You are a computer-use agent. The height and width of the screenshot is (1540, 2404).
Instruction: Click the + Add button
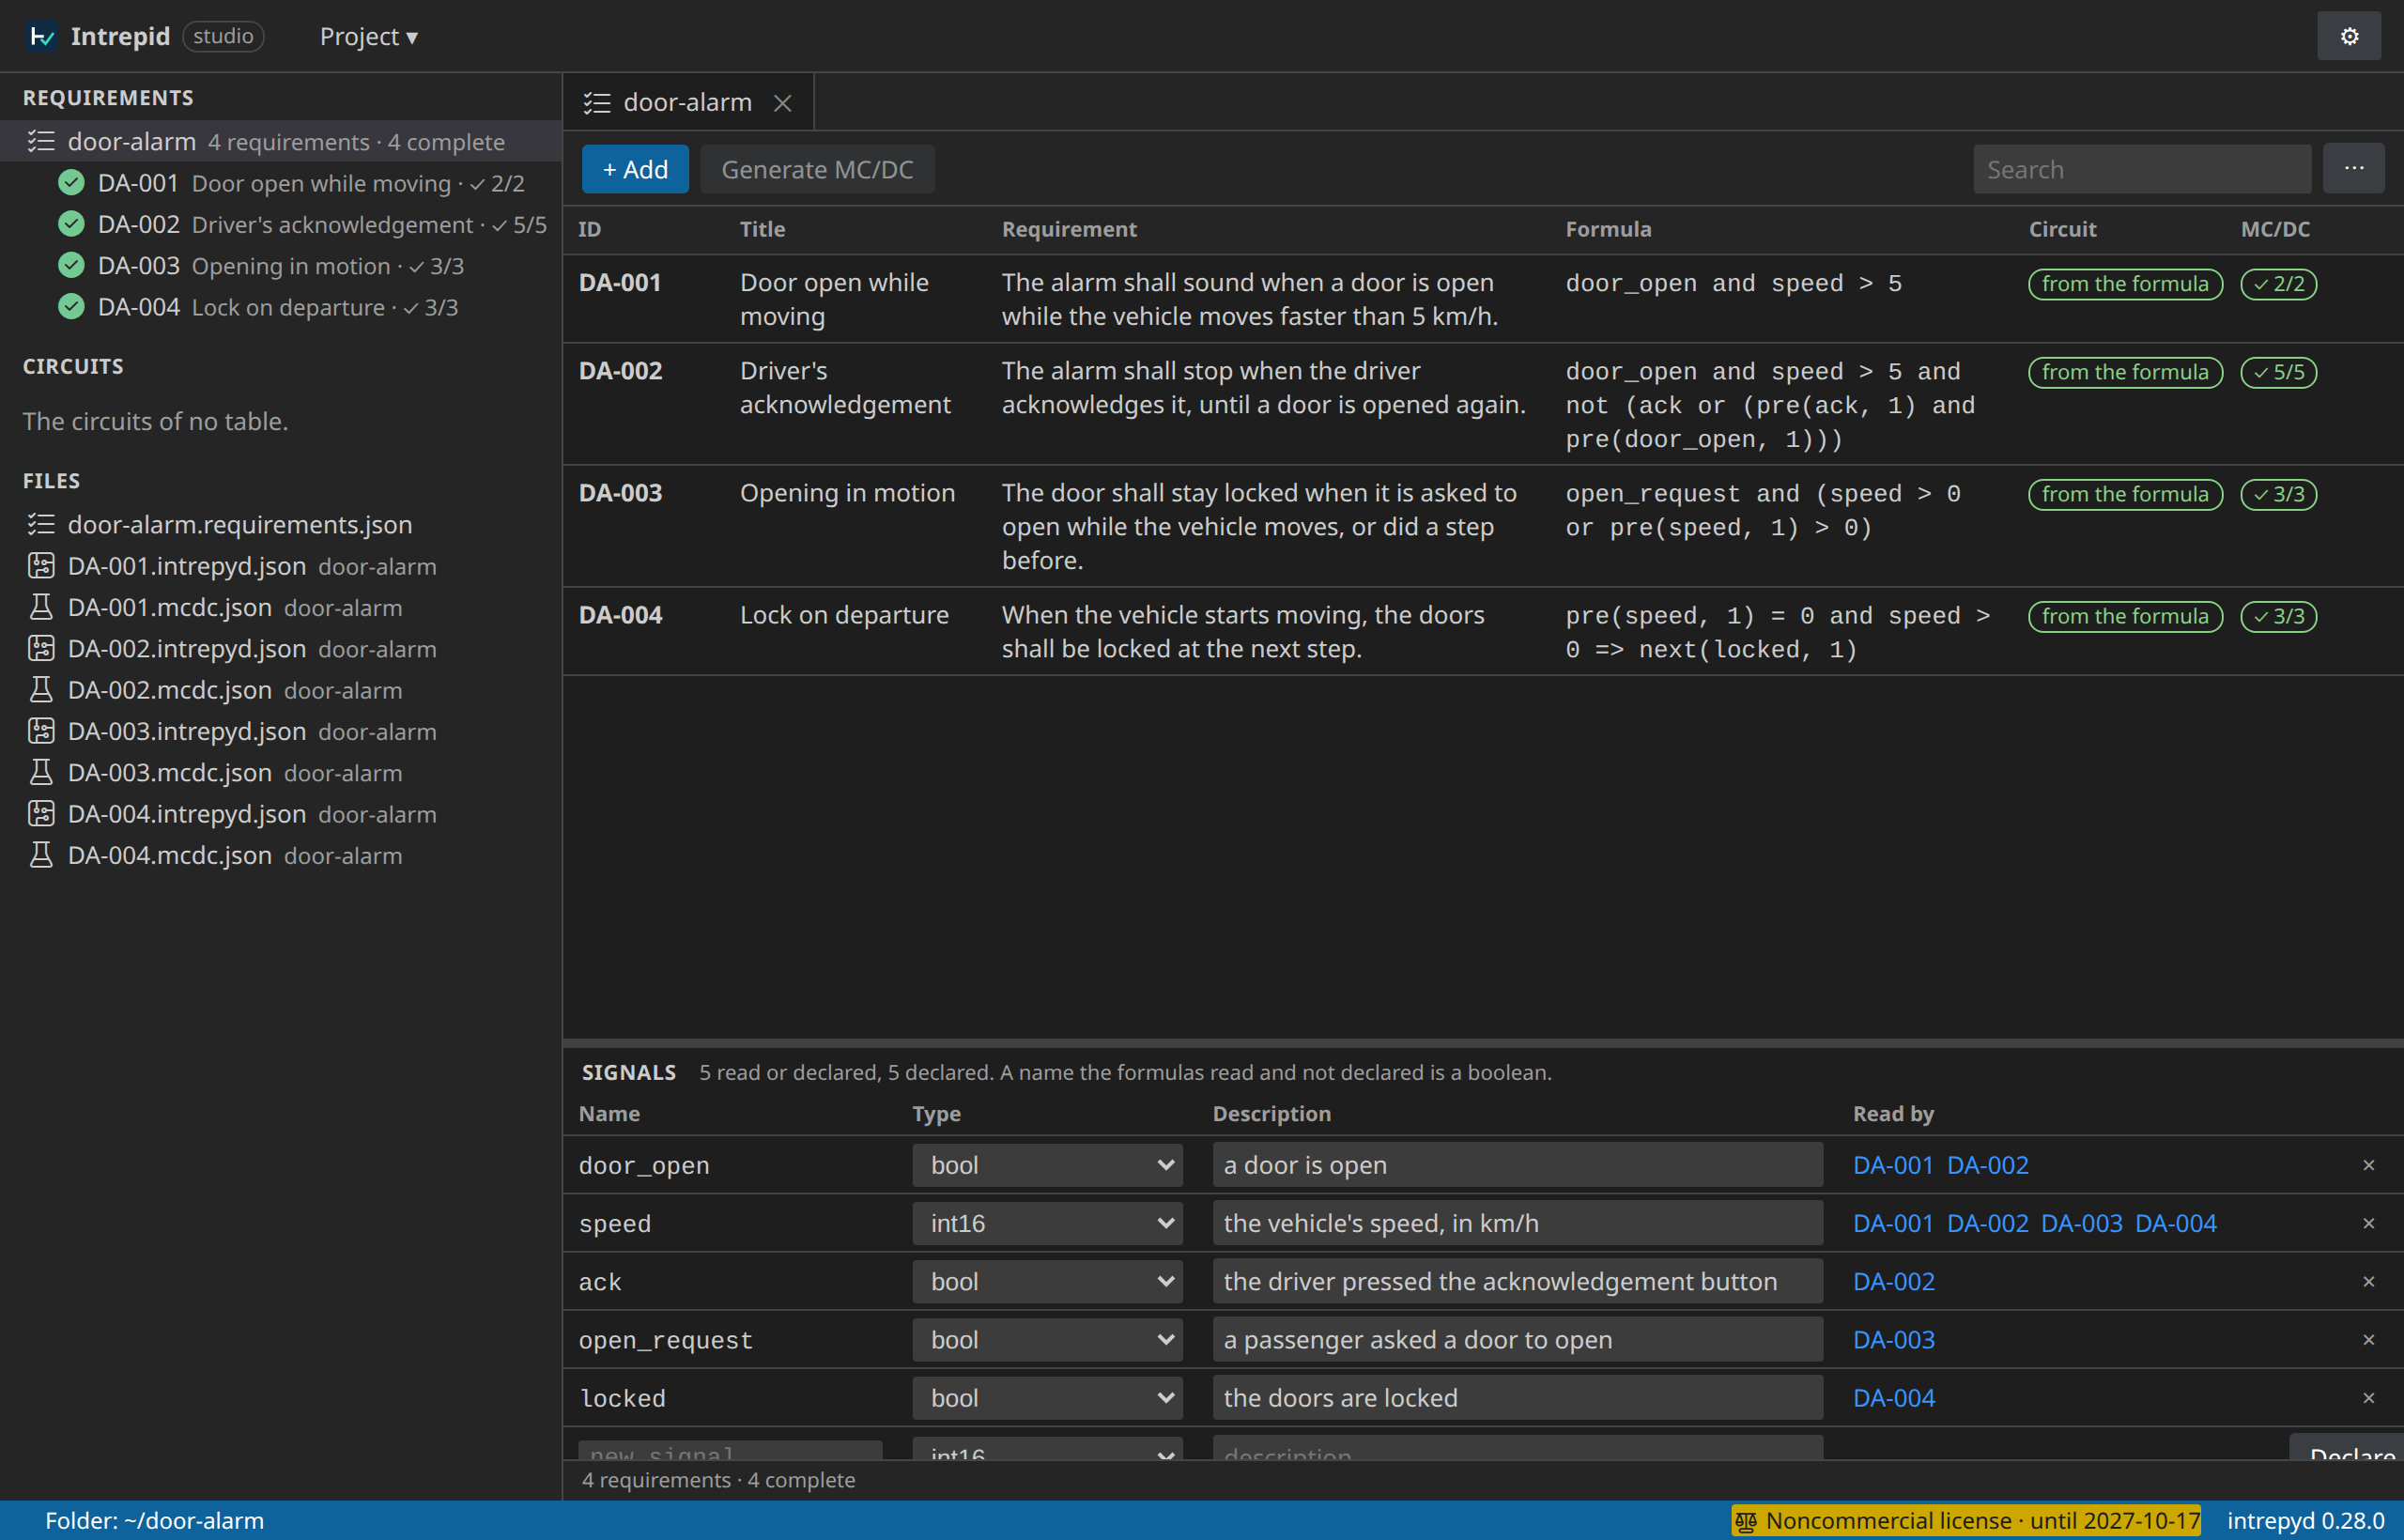(x=635, y=169)
